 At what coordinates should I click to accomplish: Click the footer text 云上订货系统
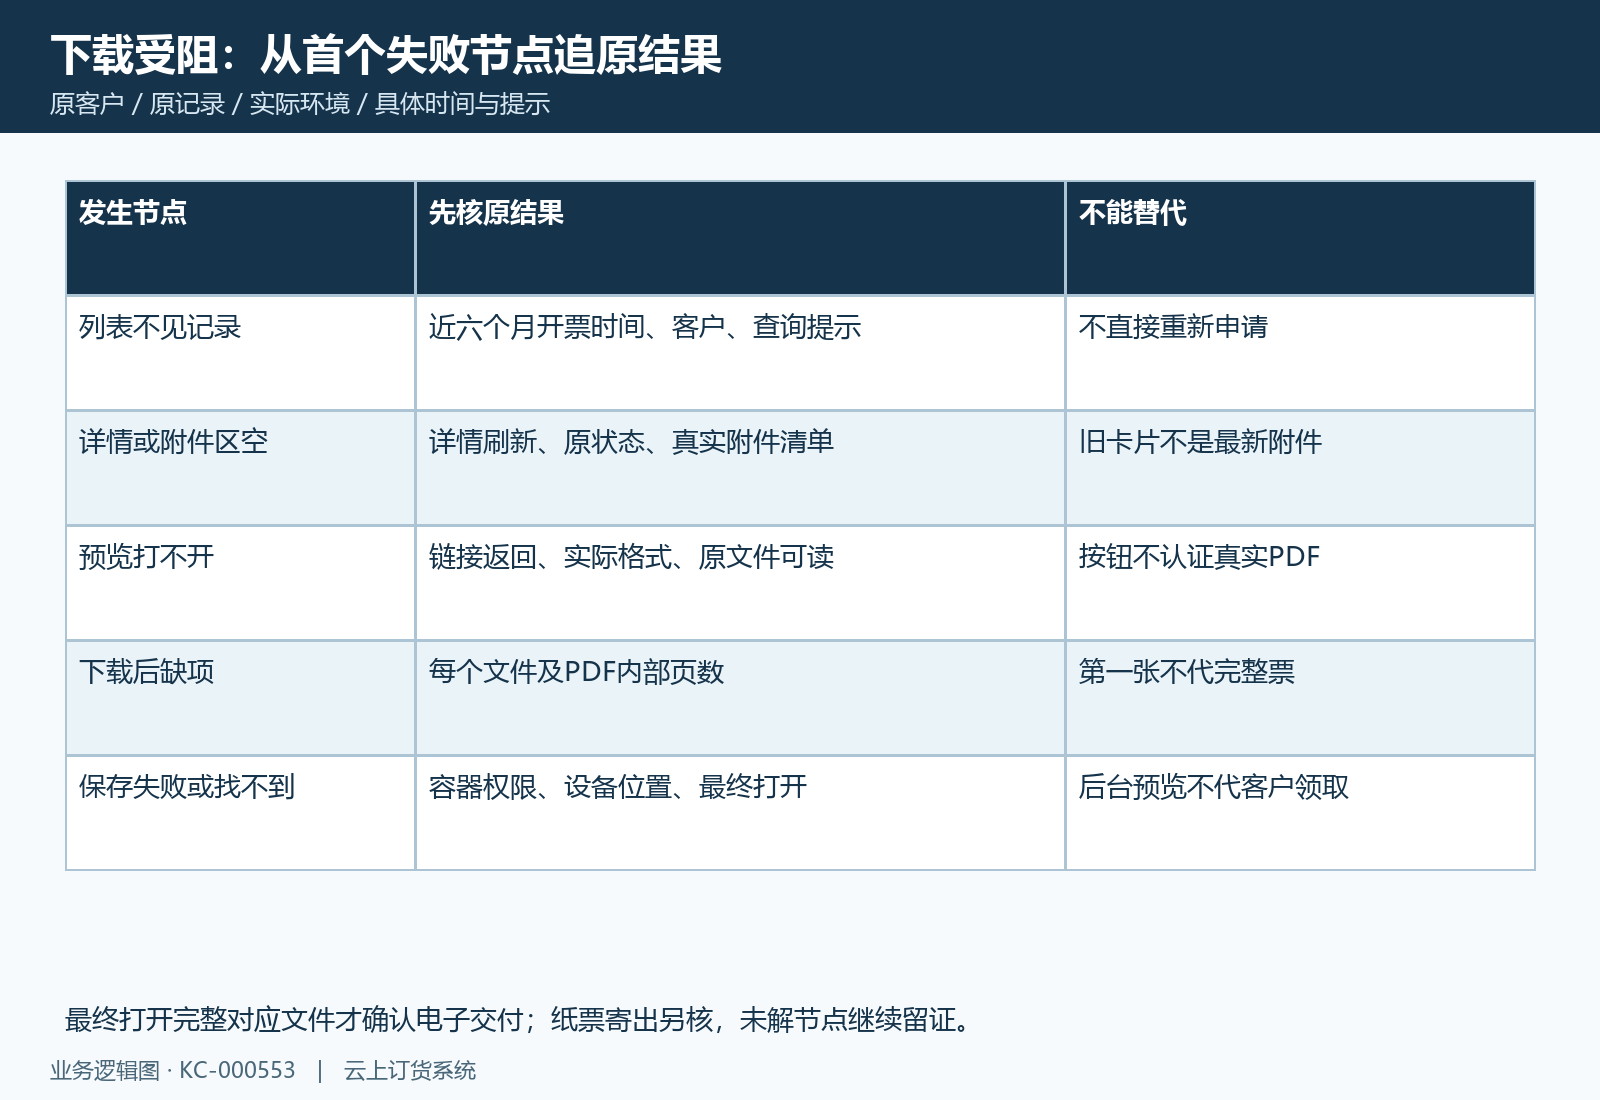[410, 1070]
